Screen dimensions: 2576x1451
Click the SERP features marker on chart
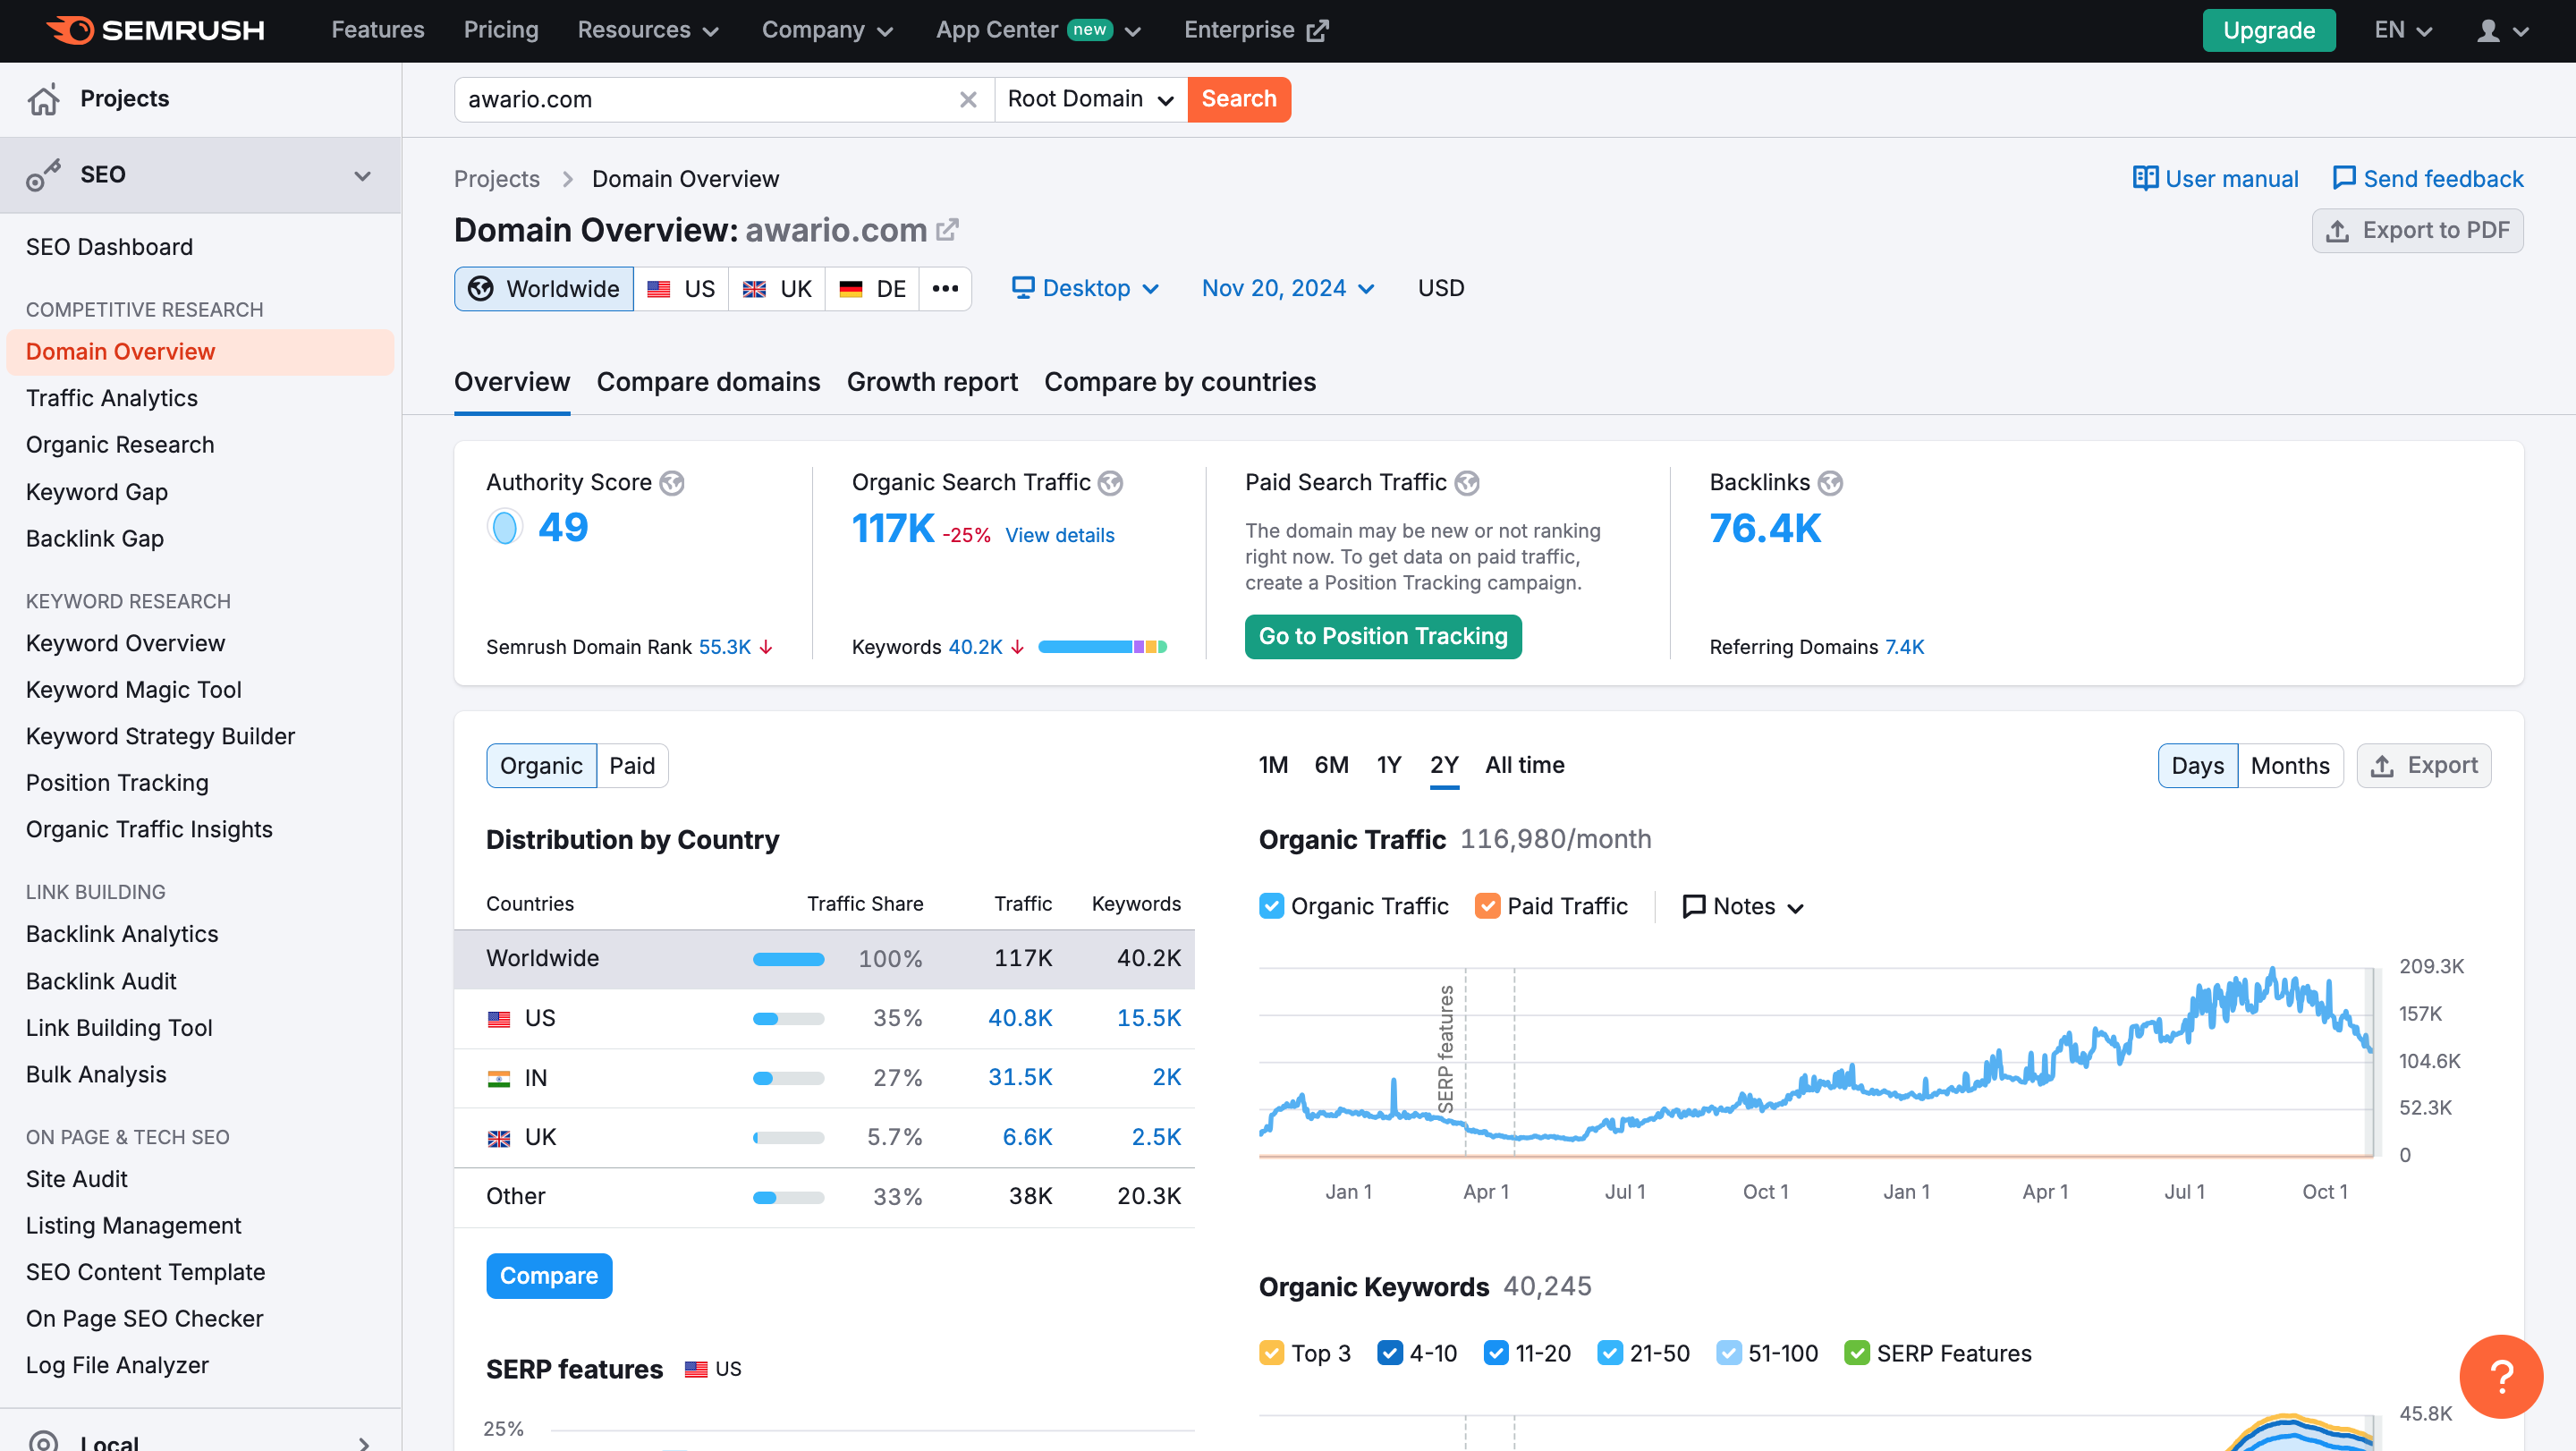(1446, 1049)
